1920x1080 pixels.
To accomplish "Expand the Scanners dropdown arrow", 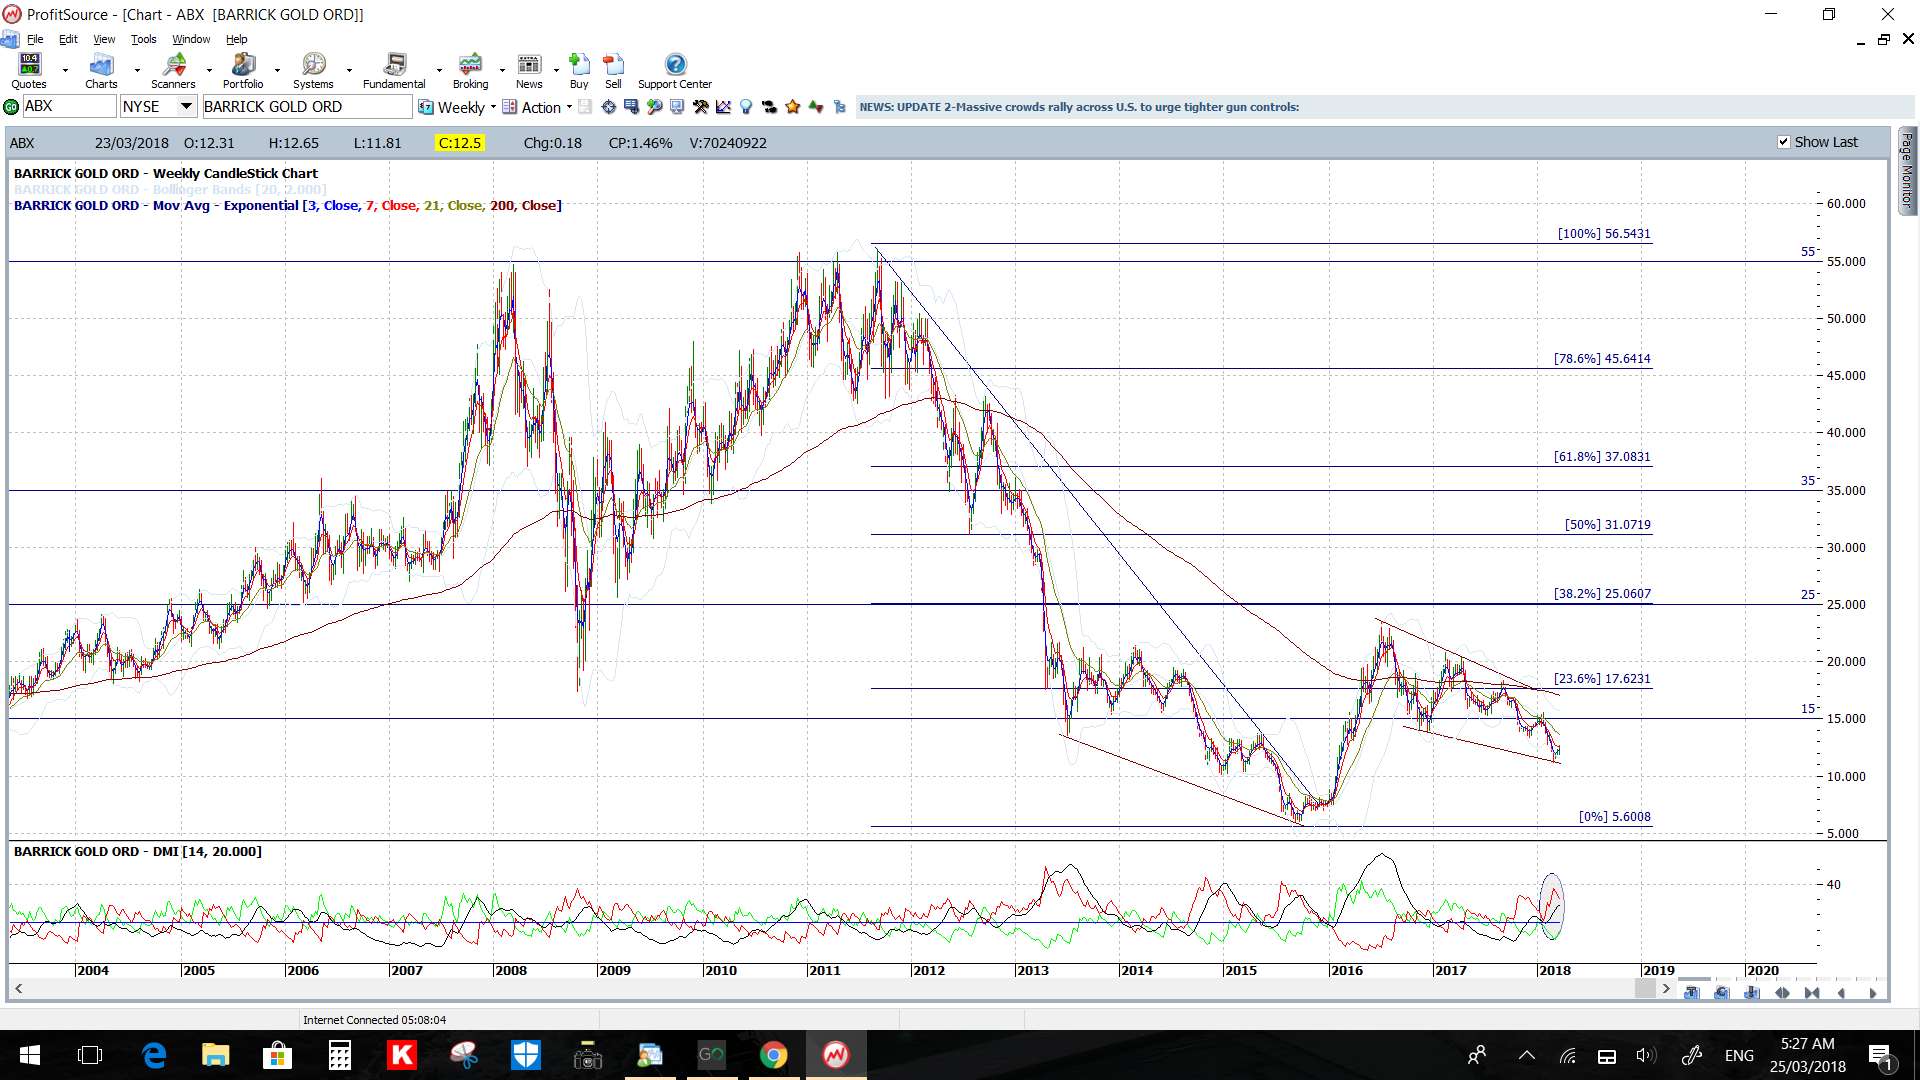I will coord(209,70).
